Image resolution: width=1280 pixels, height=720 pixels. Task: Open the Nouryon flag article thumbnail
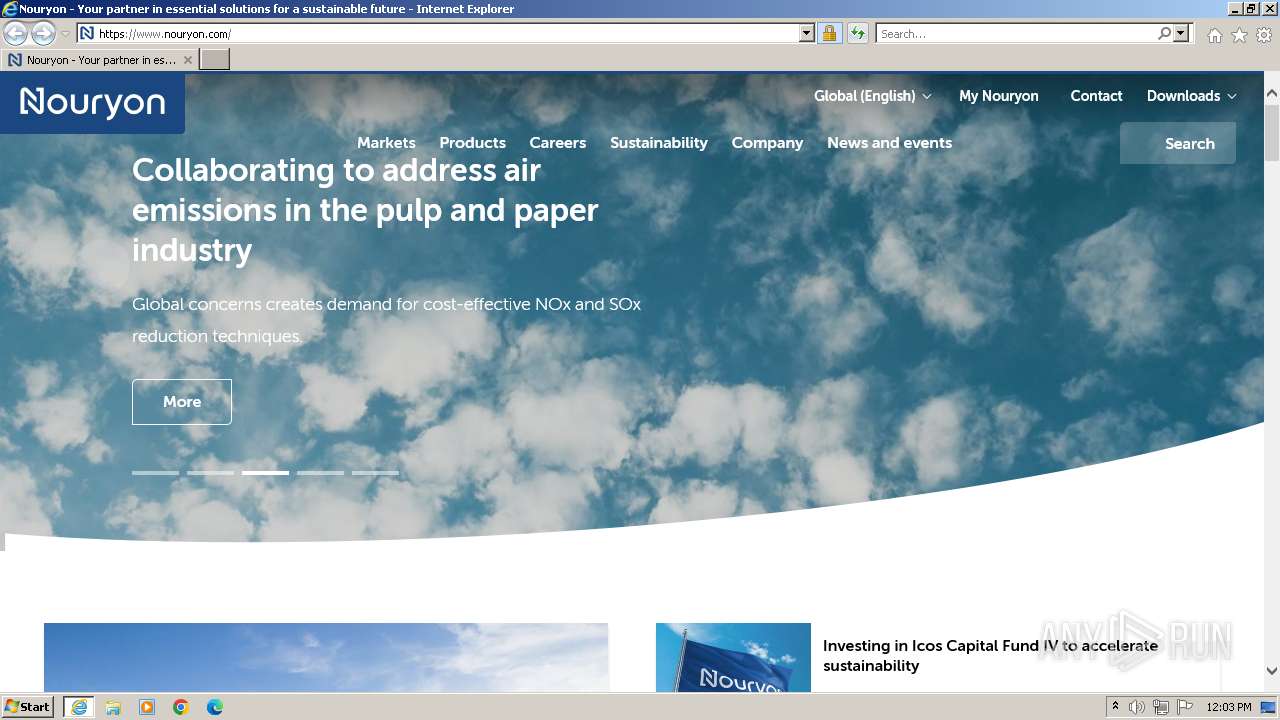tap(733, 658)
